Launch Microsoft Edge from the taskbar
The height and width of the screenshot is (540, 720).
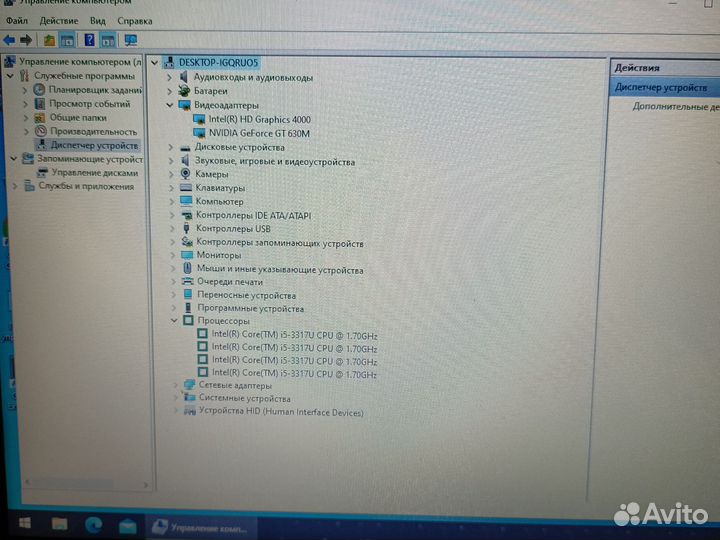(94, 524)
